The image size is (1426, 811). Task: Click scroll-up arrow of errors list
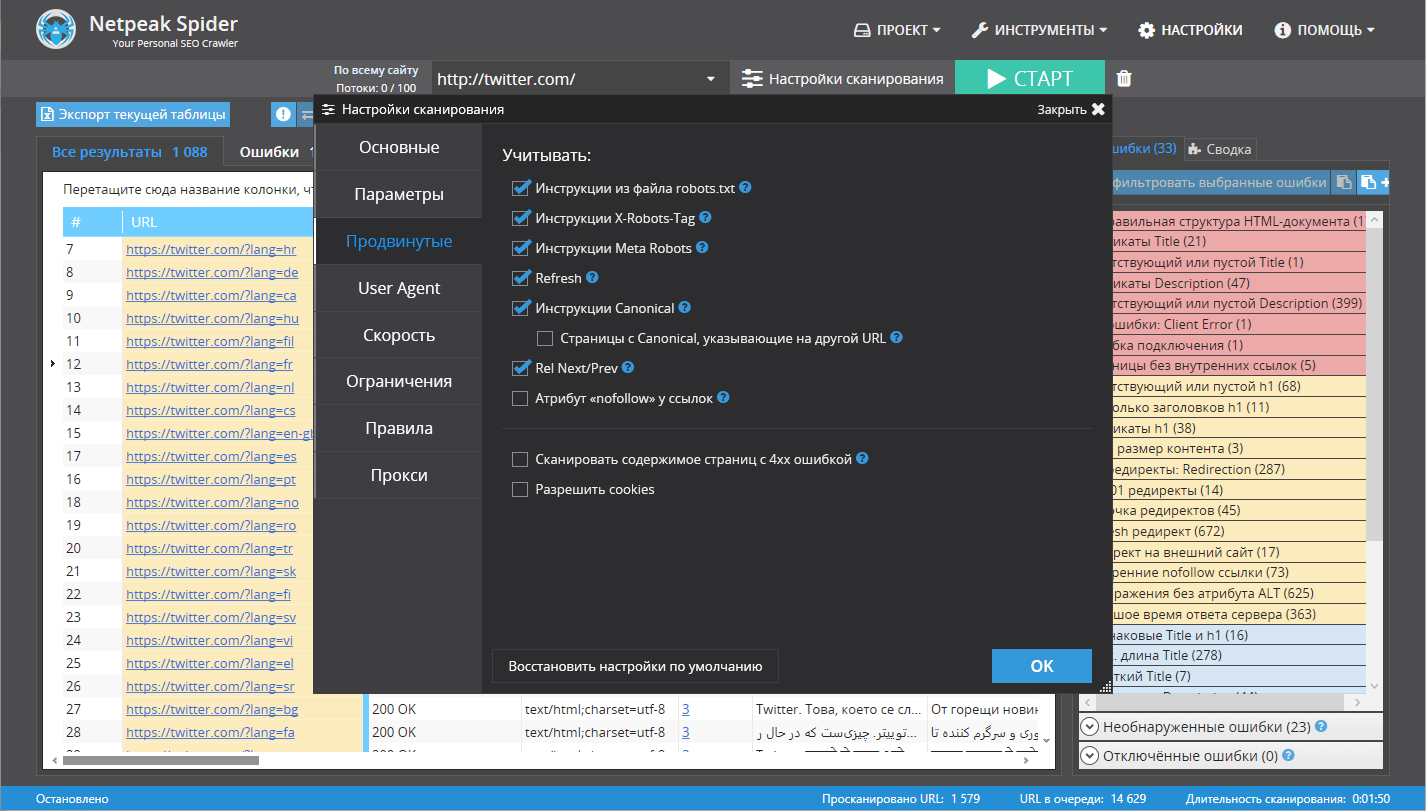pyautogui.click(x=1375, y=217)
